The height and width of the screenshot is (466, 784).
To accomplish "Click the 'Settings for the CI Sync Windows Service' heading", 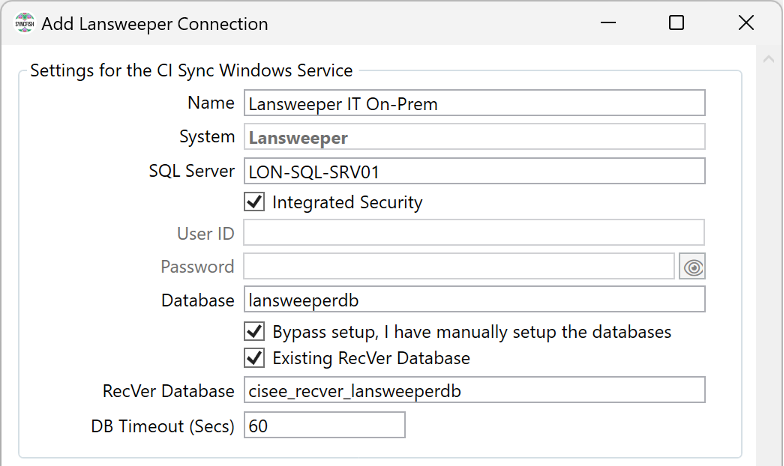I will tap(192, 70).
